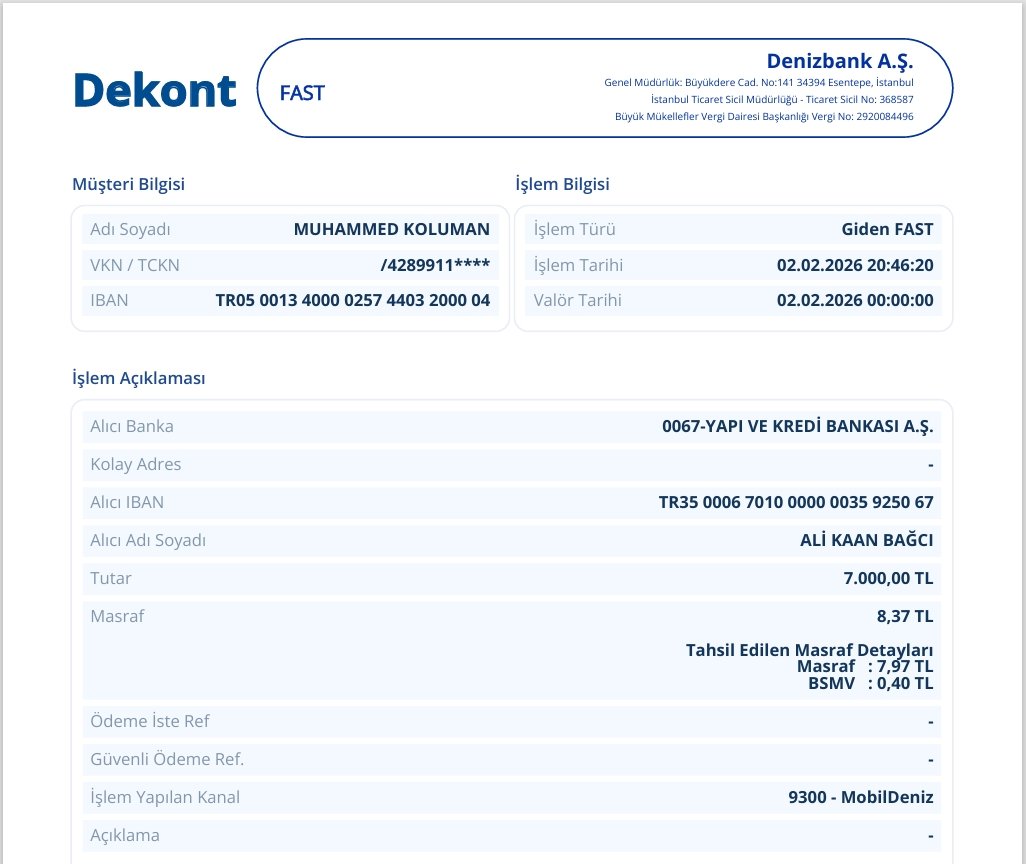Image resolution: width=1026 pixels, height=864 pixels.
Task: Select recipient name ALİ KAAN BAĞCI
Action: 866,540
